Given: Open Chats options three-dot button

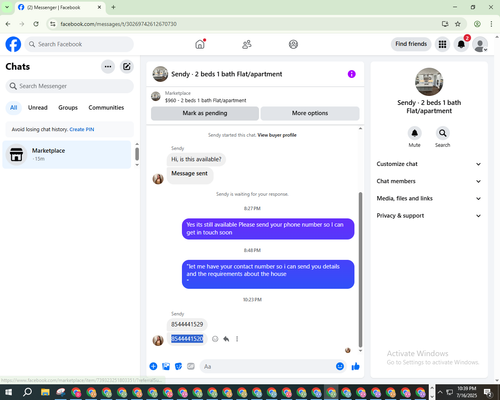Looking at the screenshot, I should [108, 67].
